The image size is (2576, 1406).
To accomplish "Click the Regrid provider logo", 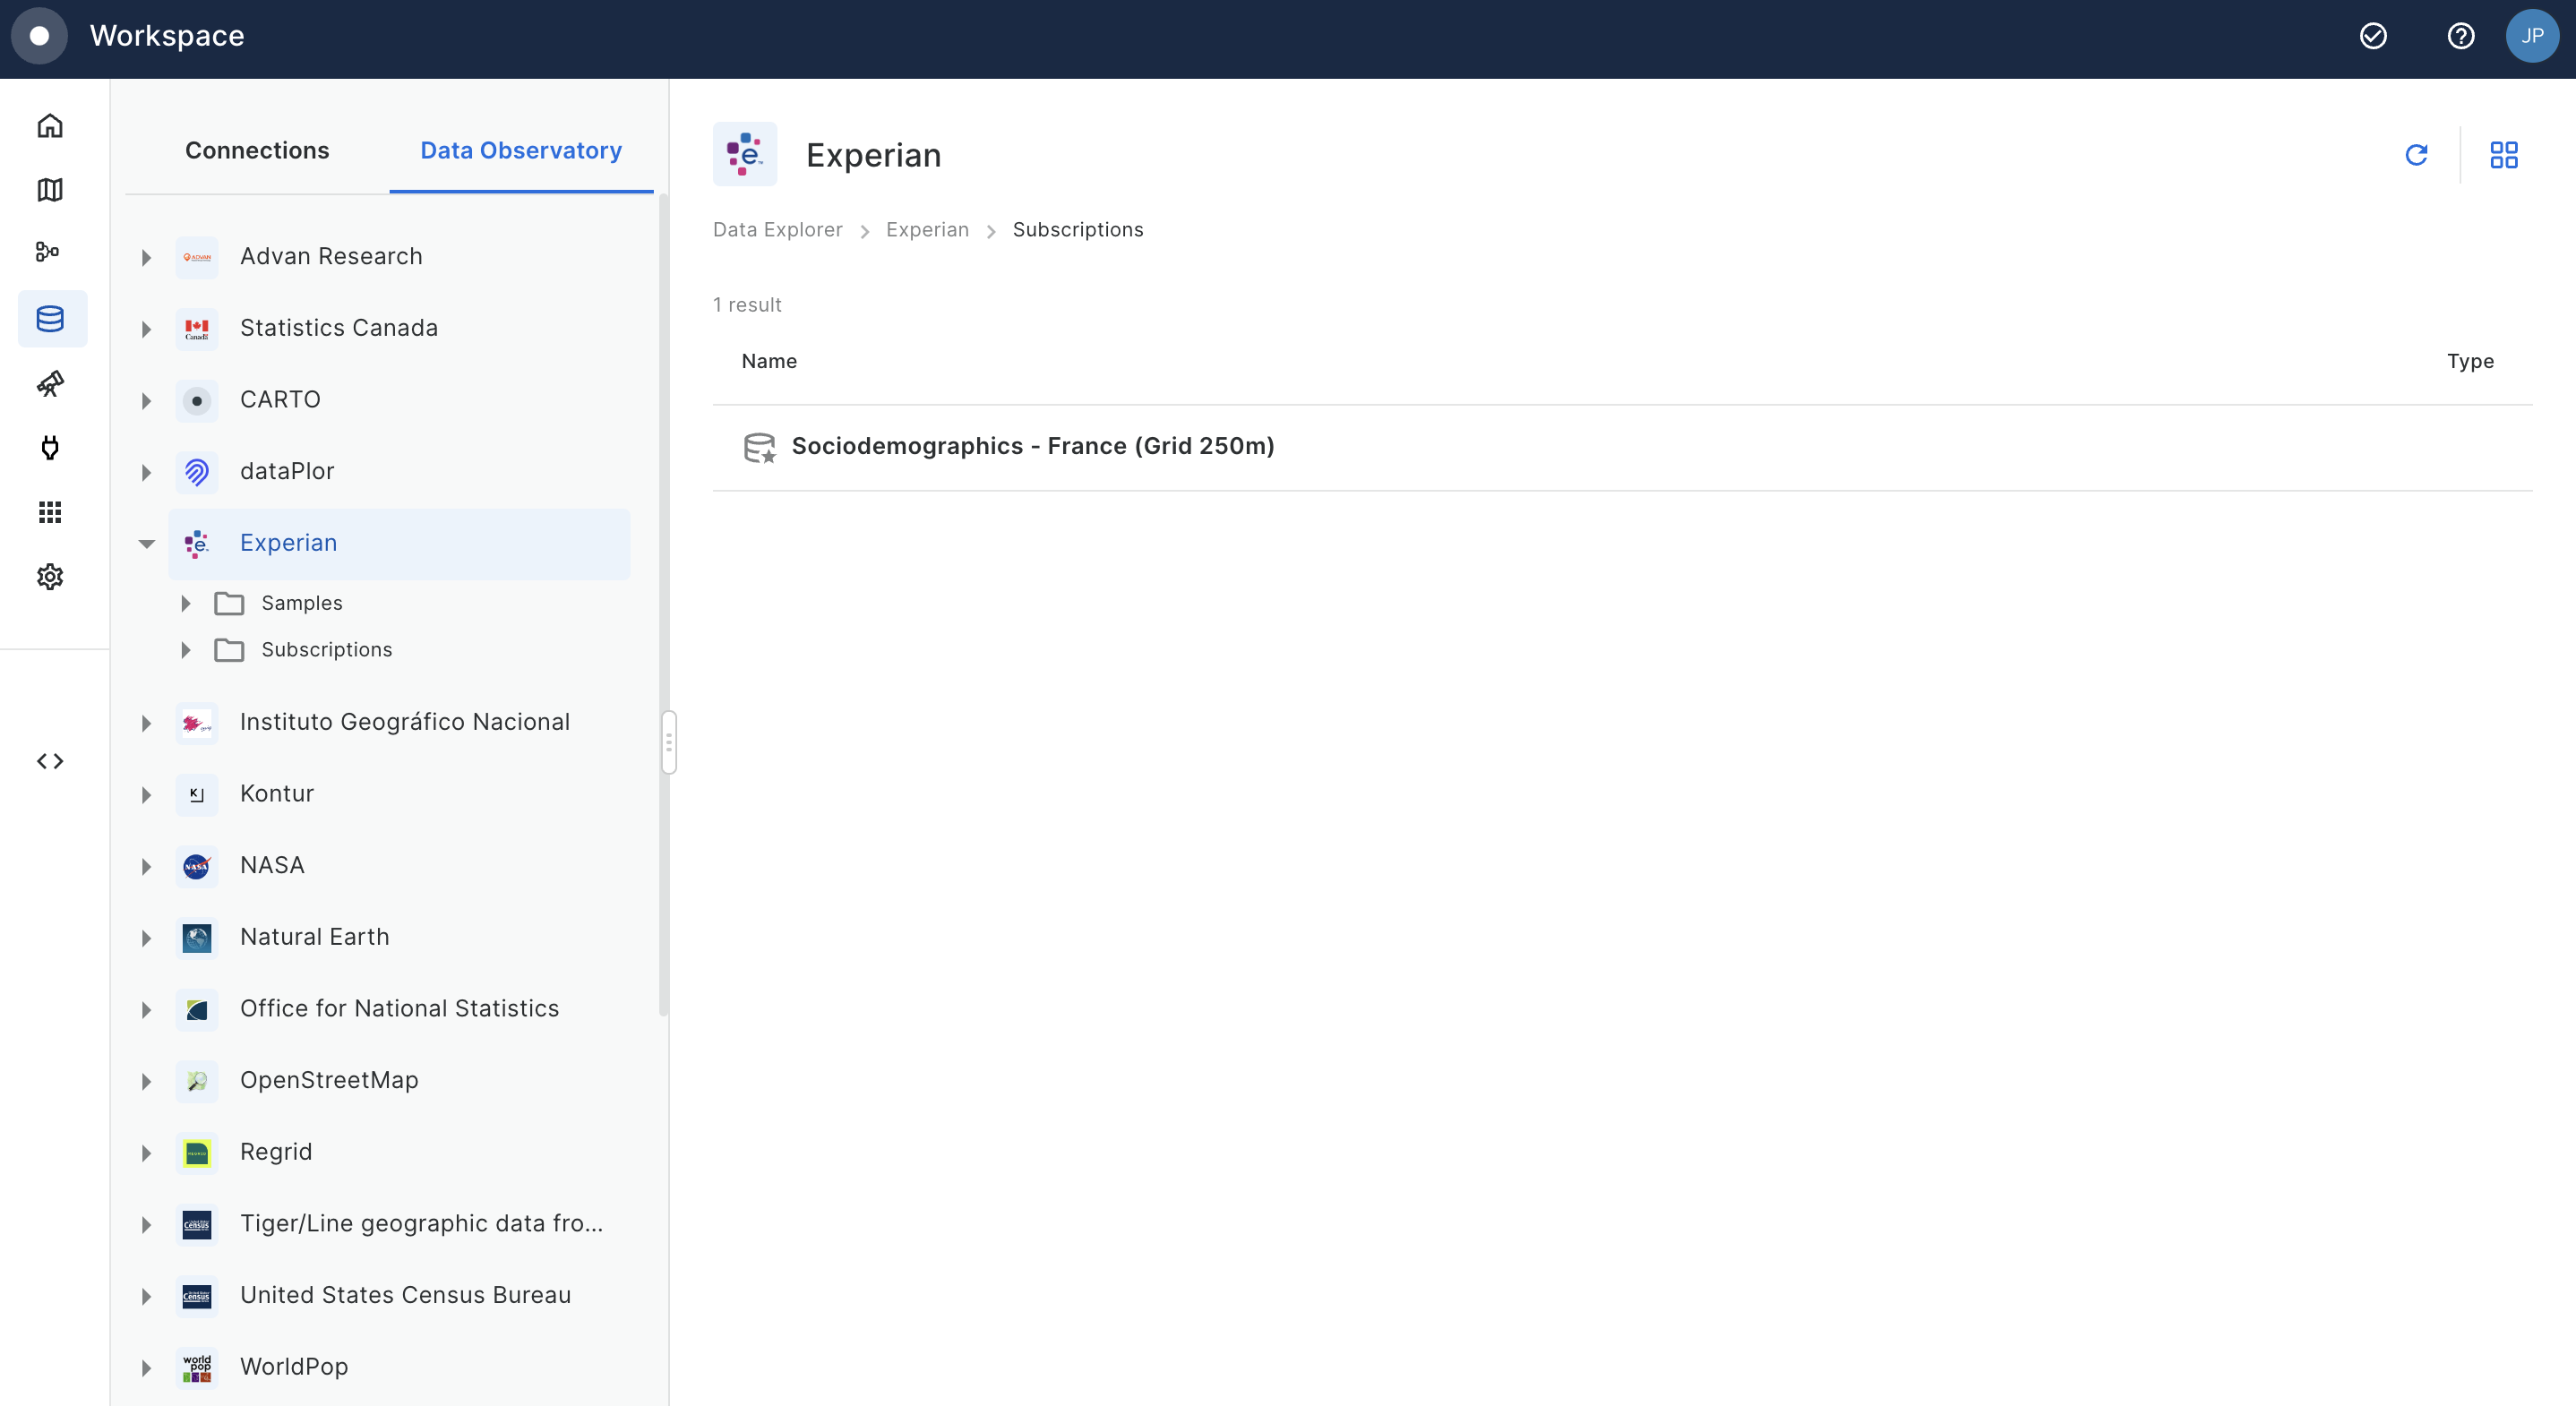I will (197, 1153).
